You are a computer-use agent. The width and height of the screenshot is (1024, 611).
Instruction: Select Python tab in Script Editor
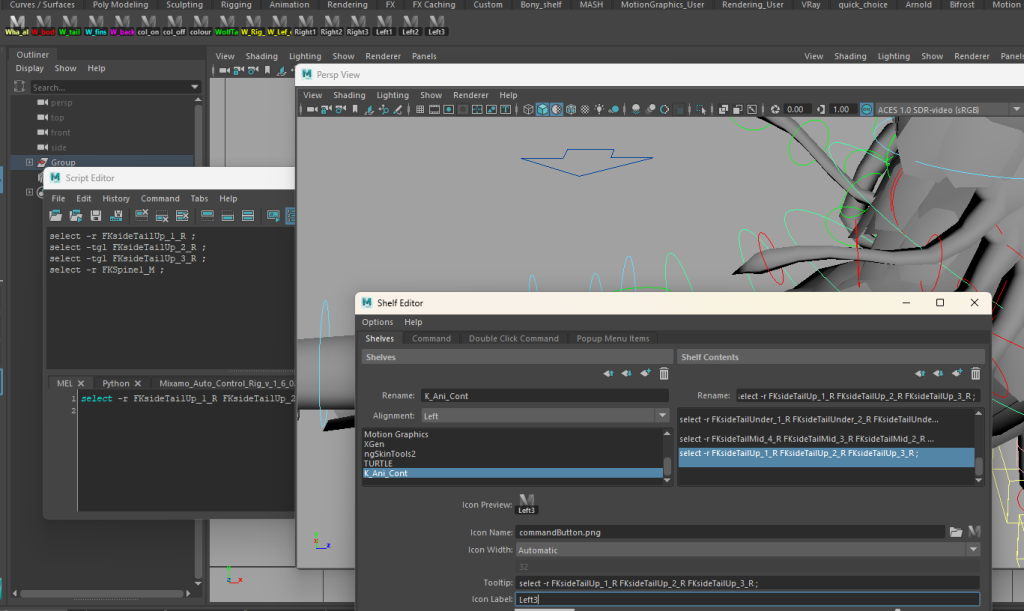coord(116,383)
